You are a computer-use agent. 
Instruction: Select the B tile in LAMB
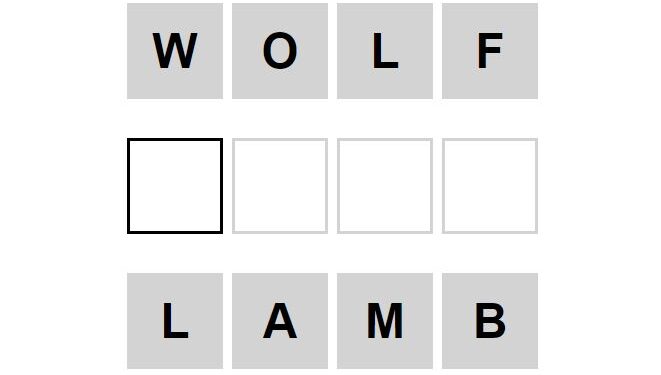click(490, 321)
